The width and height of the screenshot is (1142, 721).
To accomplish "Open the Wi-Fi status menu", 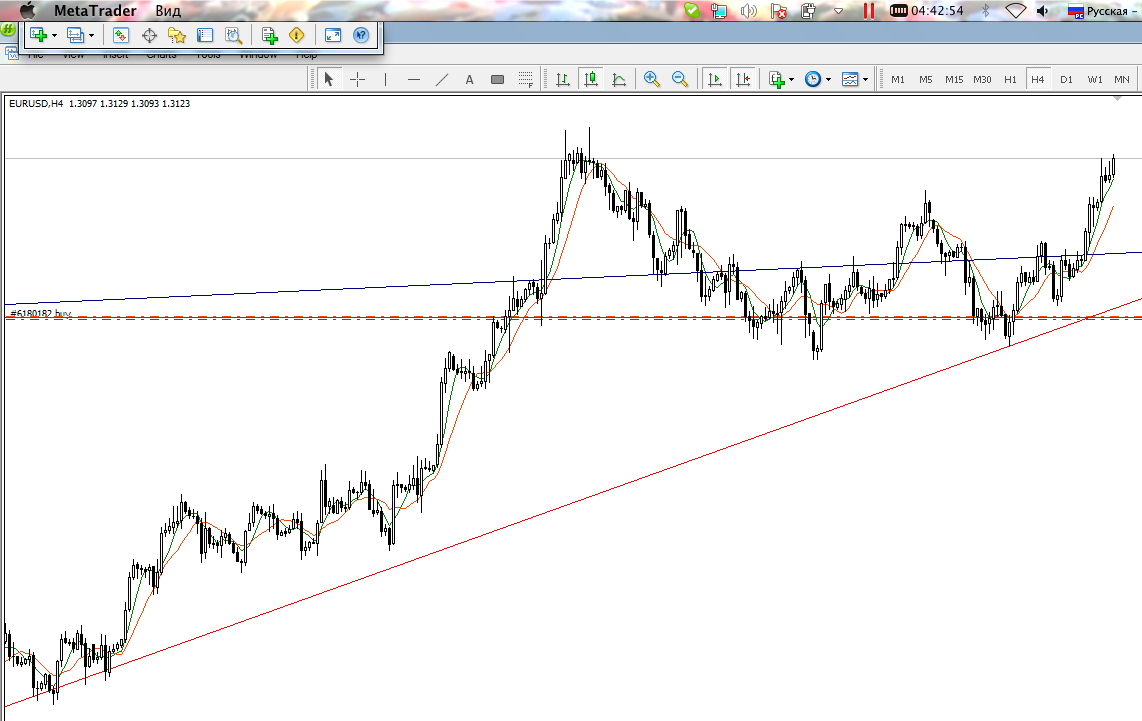I will [1015, 10].
